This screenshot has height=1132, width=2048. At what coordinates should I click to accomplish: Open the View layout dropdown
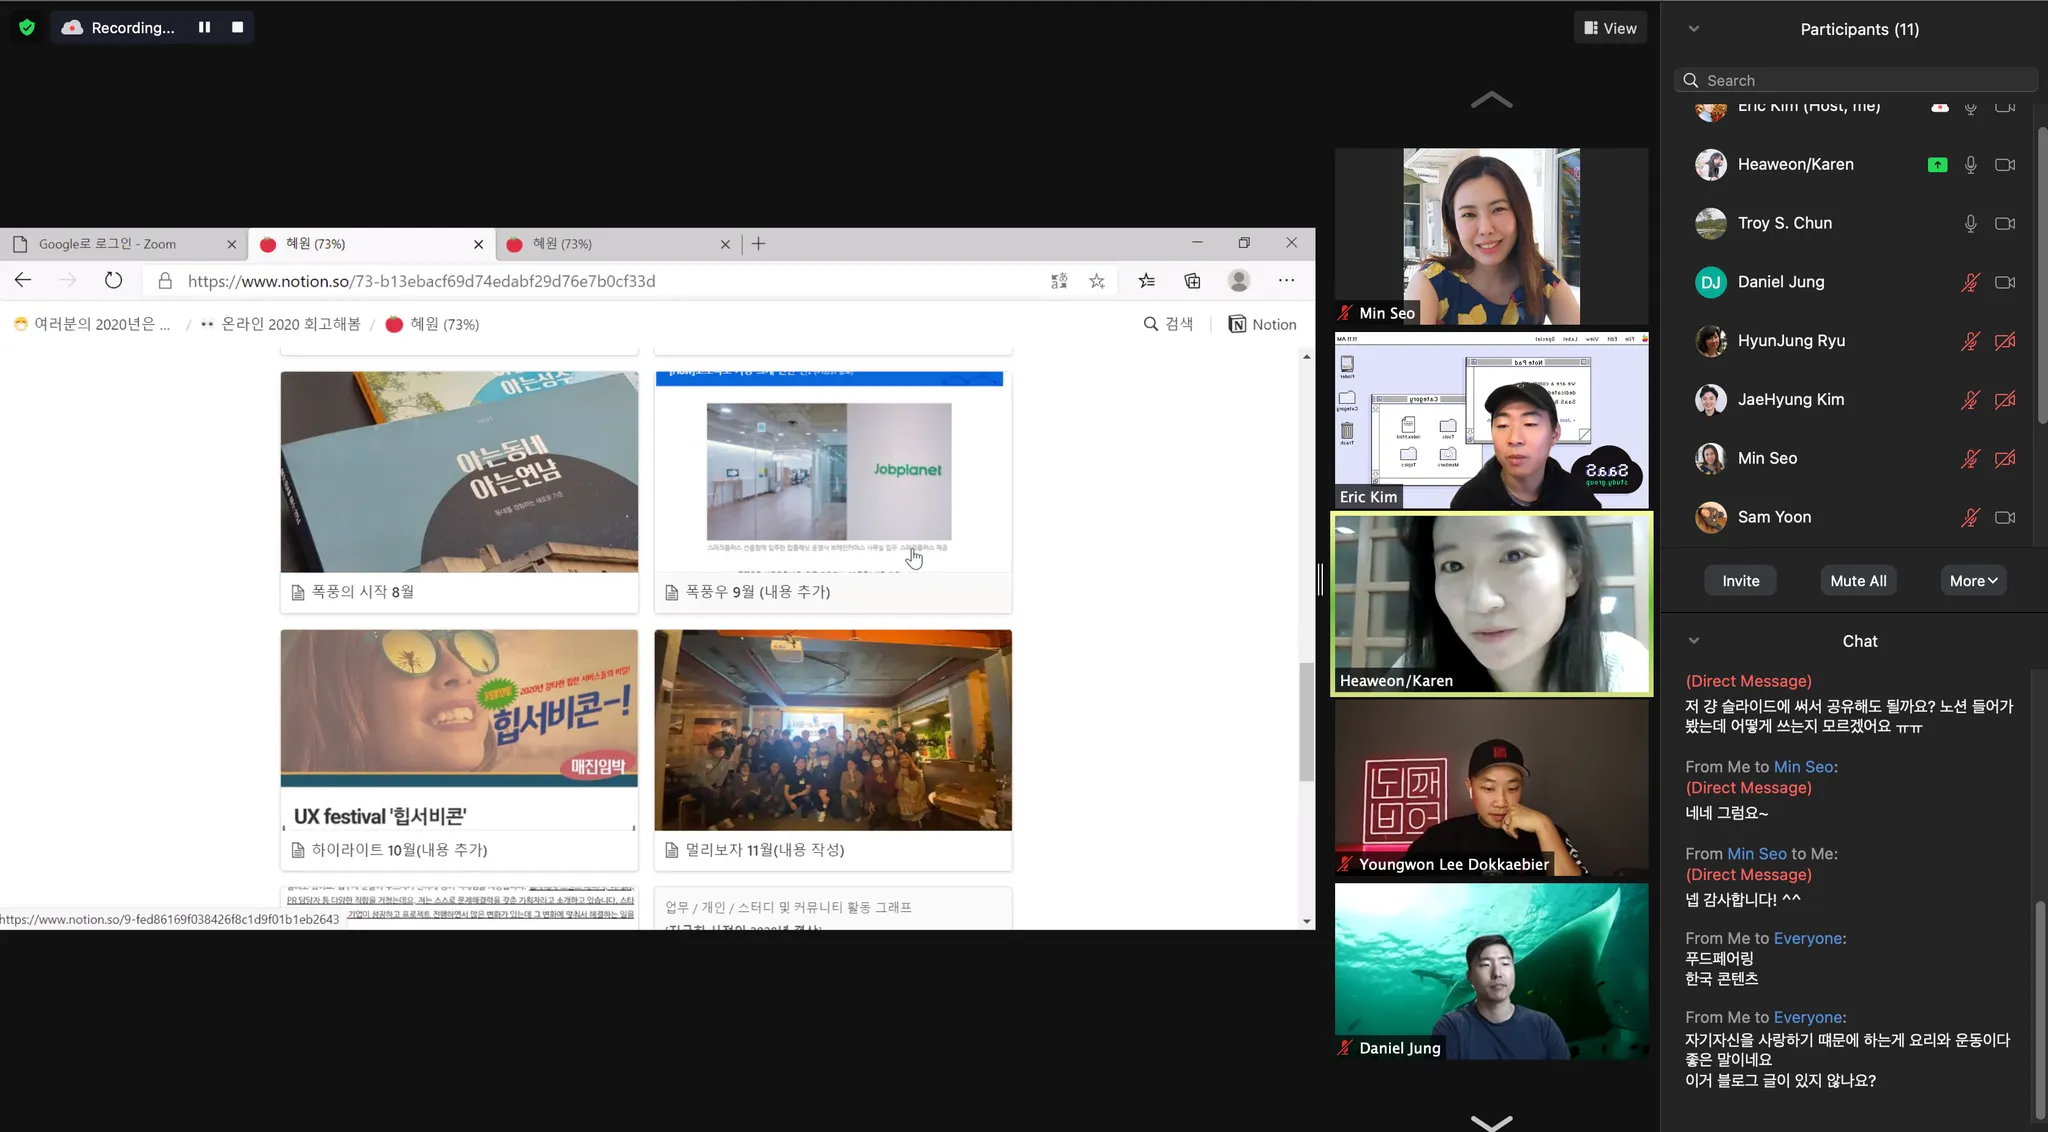pos(1610,28)
